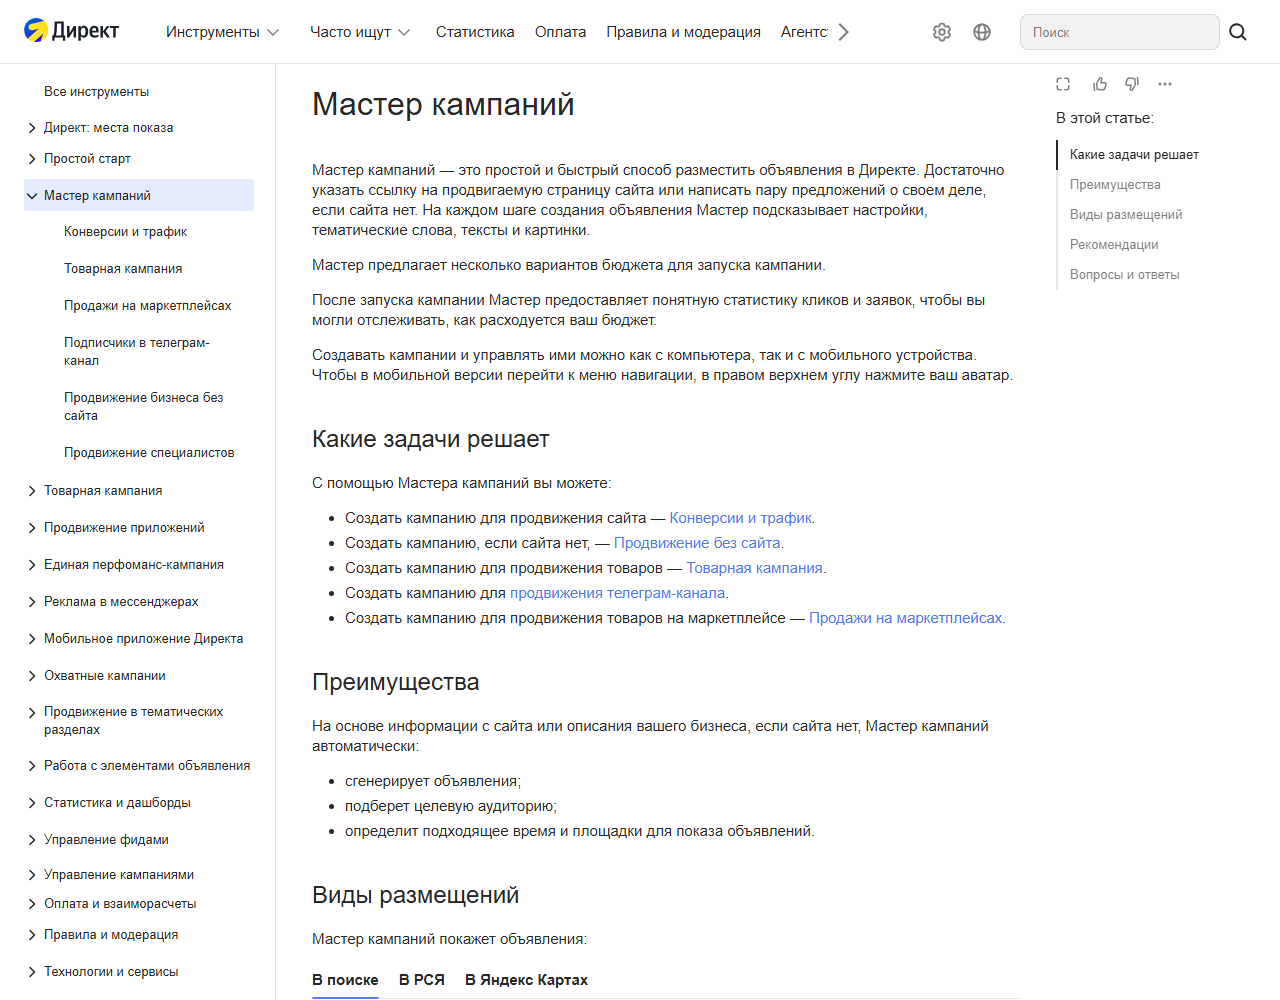Jump to Вопросы и ответы section

click(x=1125, y=275)
